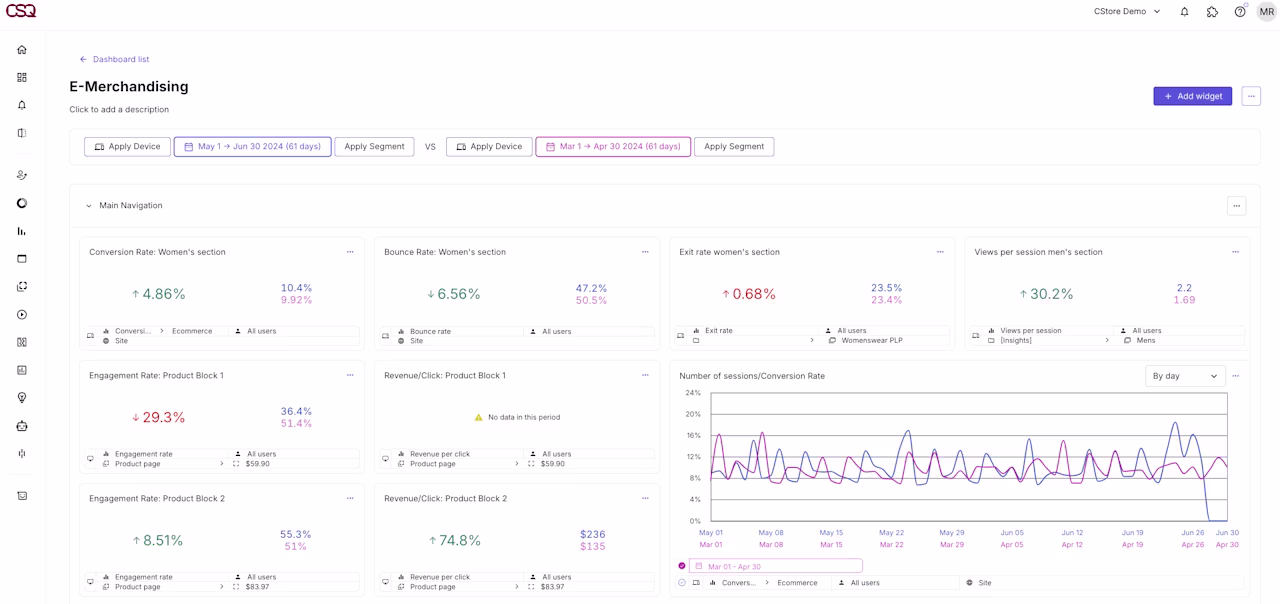Viewport: 1280px width, 604px height.
Task: Click the Mens page label
Action: [x=1146, y=341]
